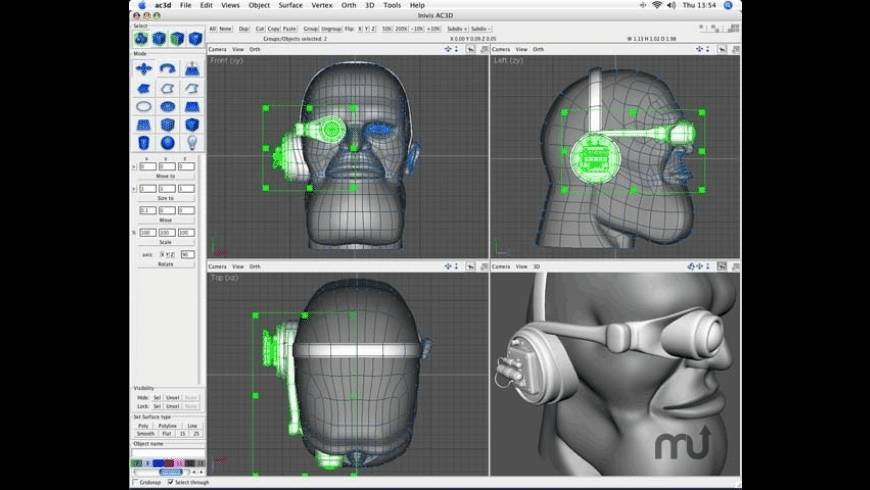The height and width of the screenshot is (490, 870).
Task: Open the Camera menu of the Left view
Action: [501, 49]
